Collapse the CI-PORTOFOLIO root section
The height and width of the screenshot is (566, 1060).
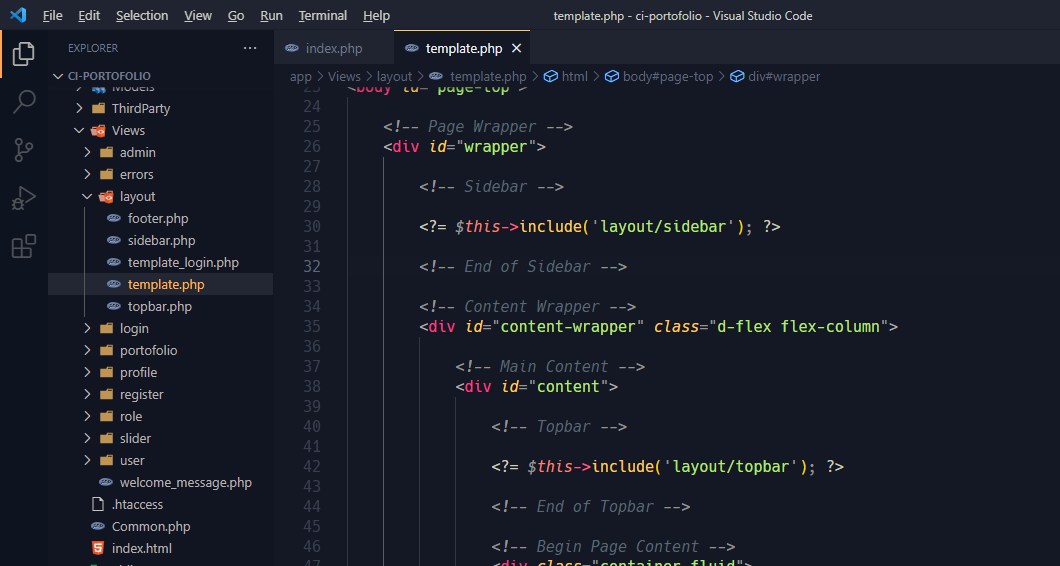pyautogui.click(x=109, y=76)
